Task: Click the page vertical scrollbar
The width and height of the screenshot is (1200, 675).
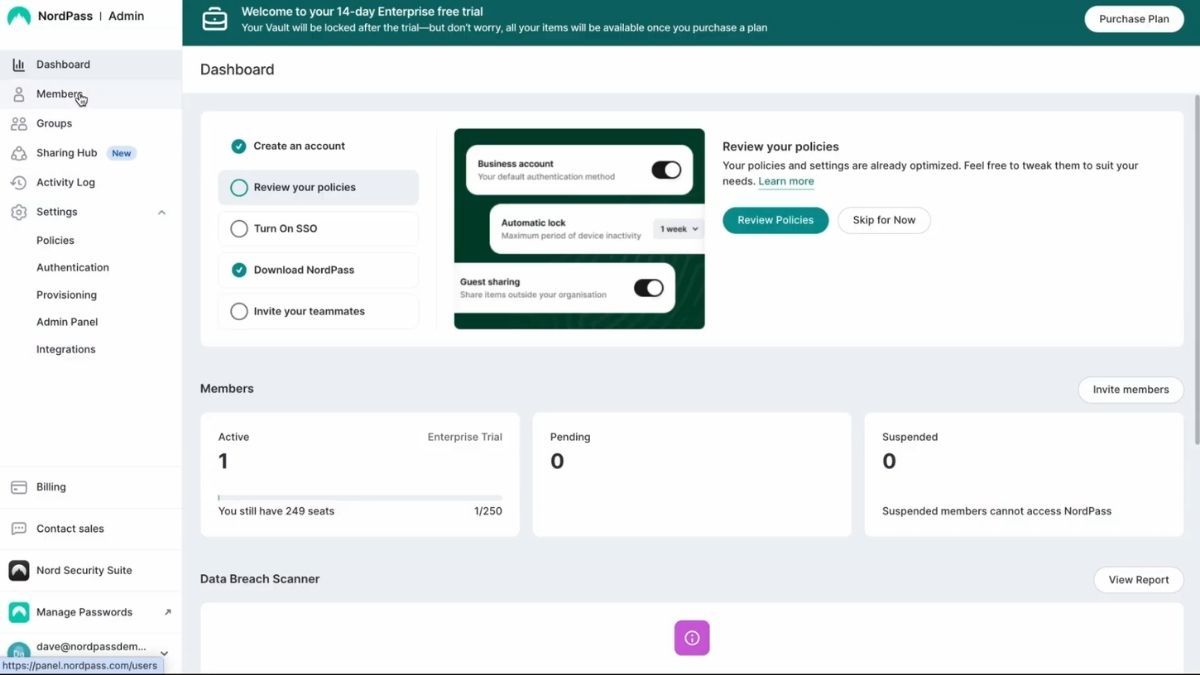Action: click(1196, 270)
